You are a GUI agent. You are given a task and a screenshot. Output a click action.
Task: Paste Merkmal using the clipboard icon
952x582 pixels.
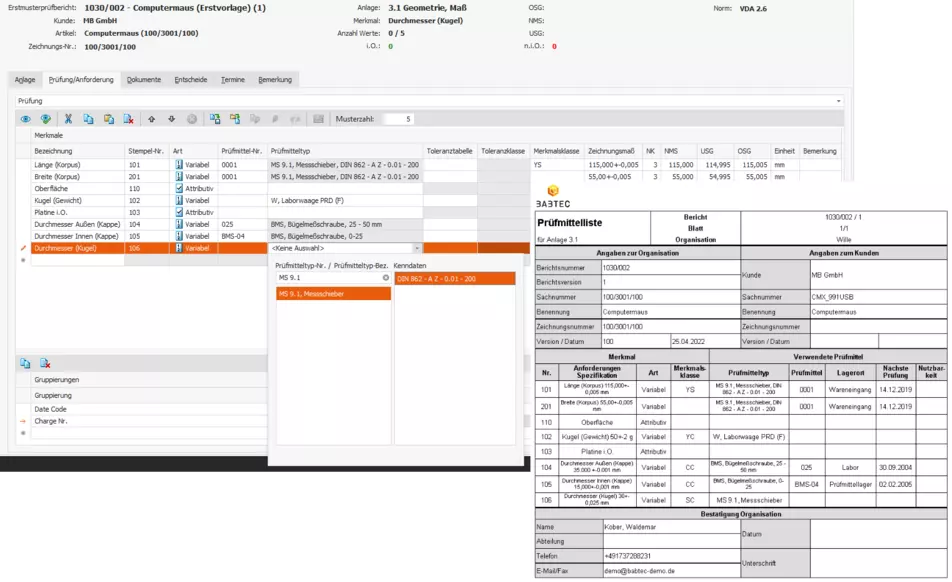pos(109,119)
